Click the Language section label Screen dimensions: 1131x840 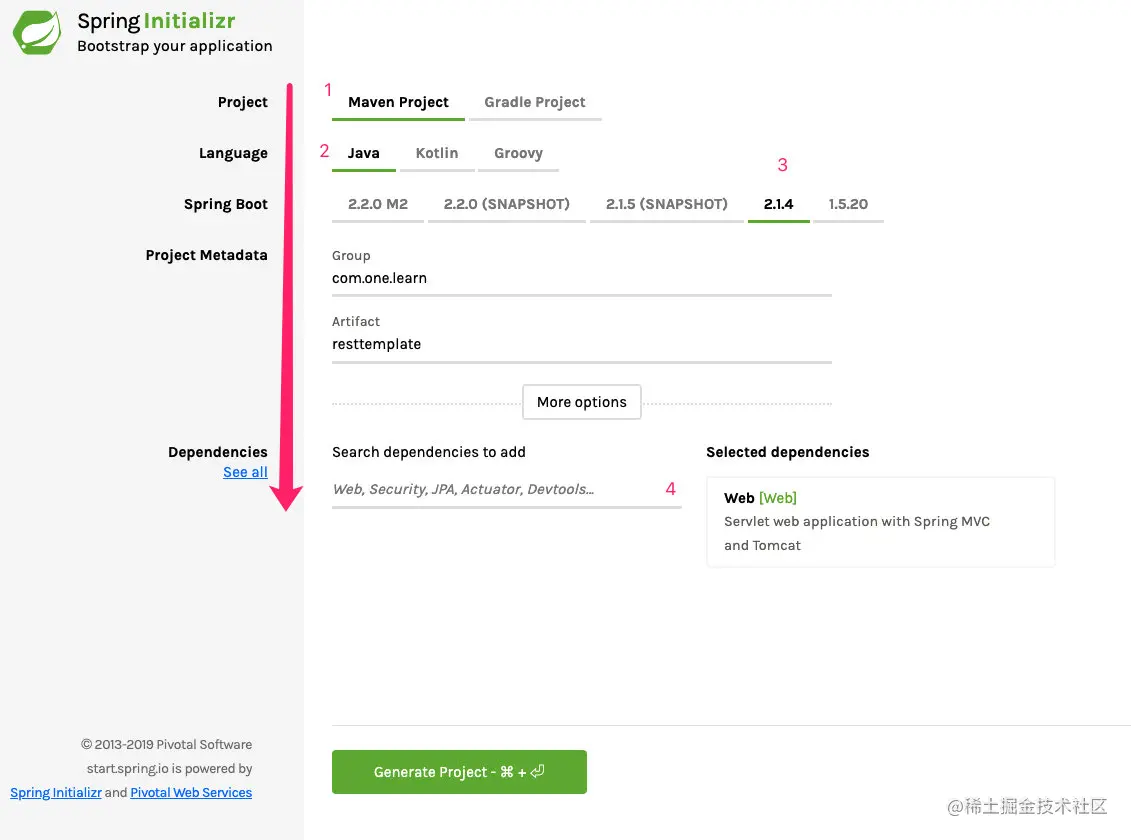point(233,154)
